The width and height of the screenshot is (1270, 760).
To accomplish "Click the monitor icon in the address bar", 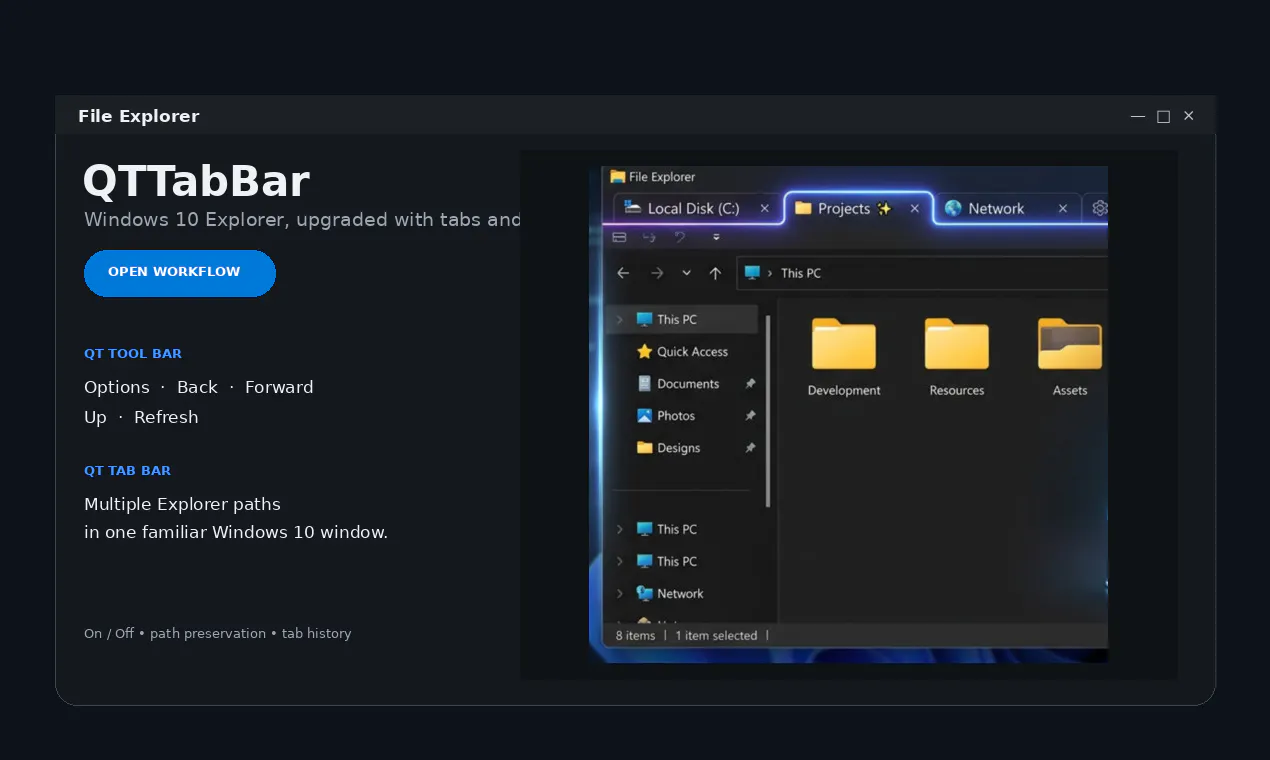I will point(753,272).
